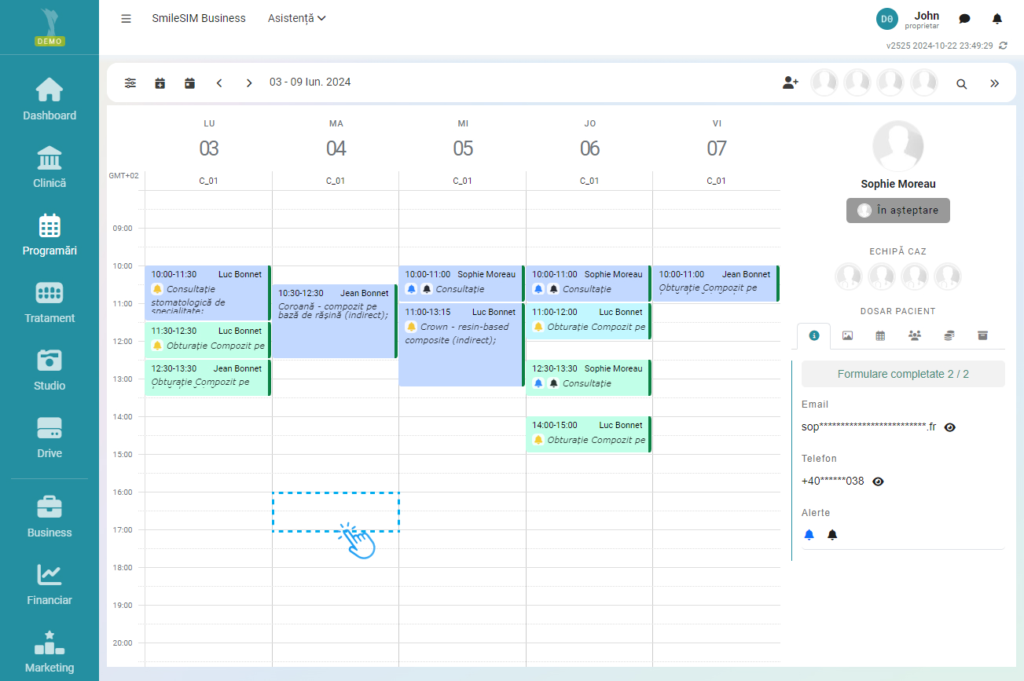
Task: Open the calendar tab in Dosar Pacient
Action: click(880, 336)
